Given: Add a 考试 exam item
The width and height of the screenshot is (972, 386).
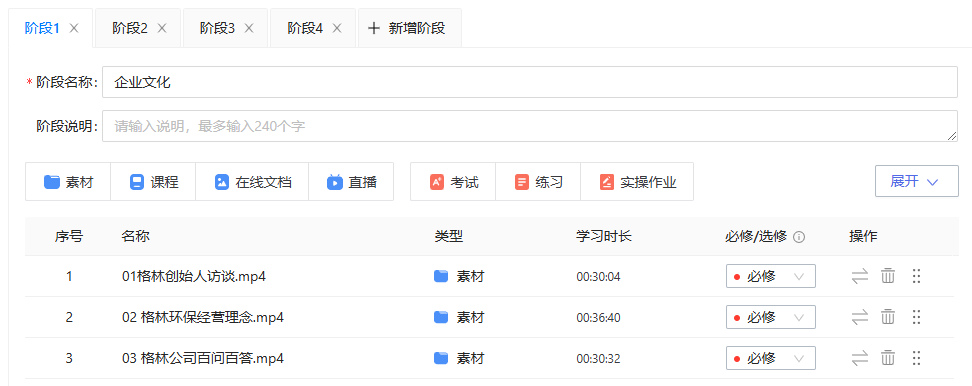Looking at the screenshot, I should coord(453,182).
